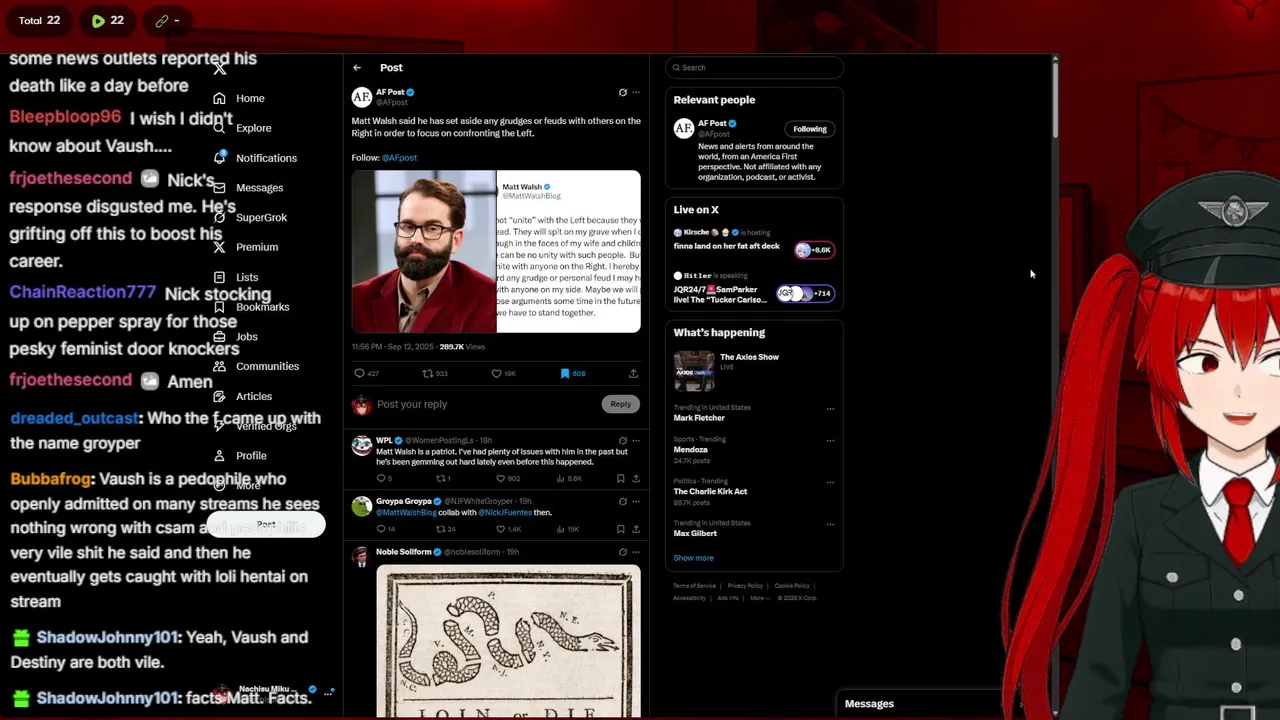Open more options on Groypa Groypa's reply
This screenshot has width=1280, height=720.
(x=635, y=501)
